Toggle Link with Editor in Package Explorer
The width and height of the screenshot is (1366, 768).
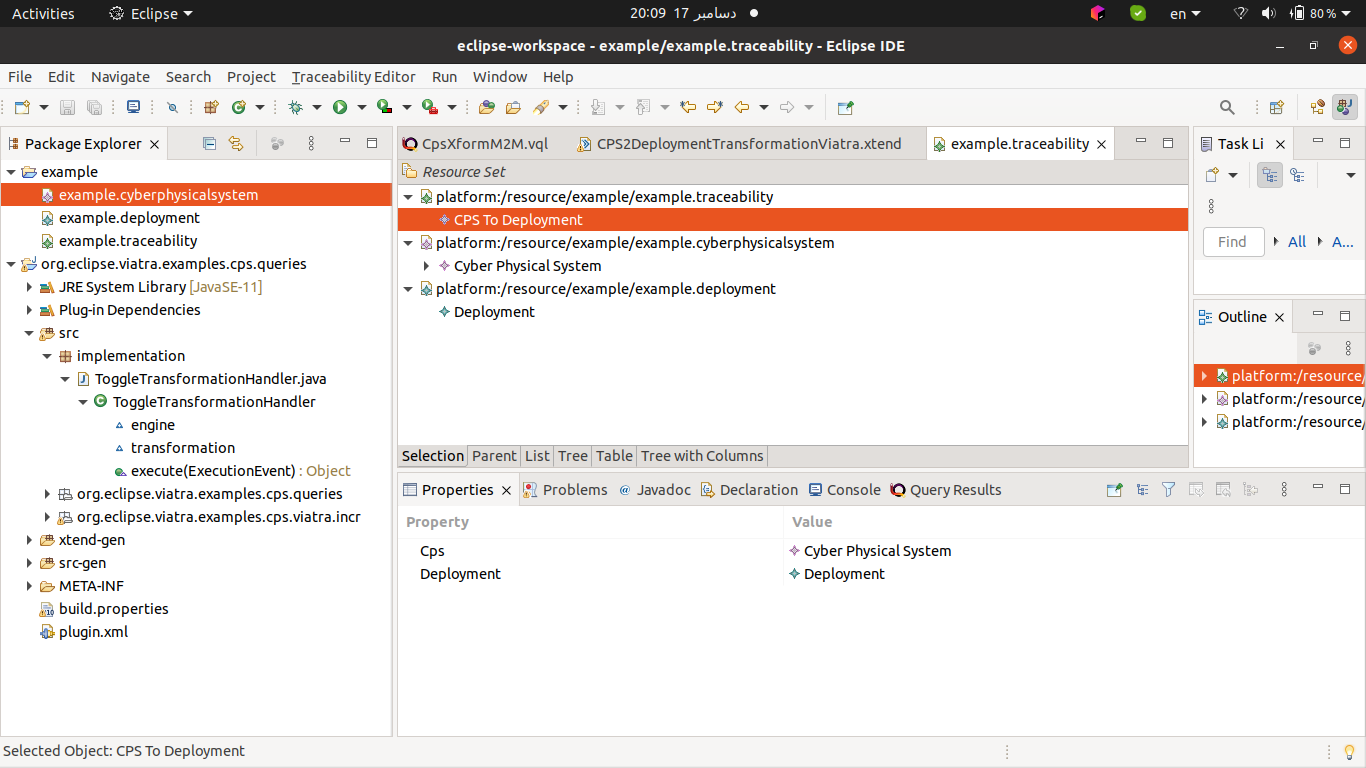236,144
